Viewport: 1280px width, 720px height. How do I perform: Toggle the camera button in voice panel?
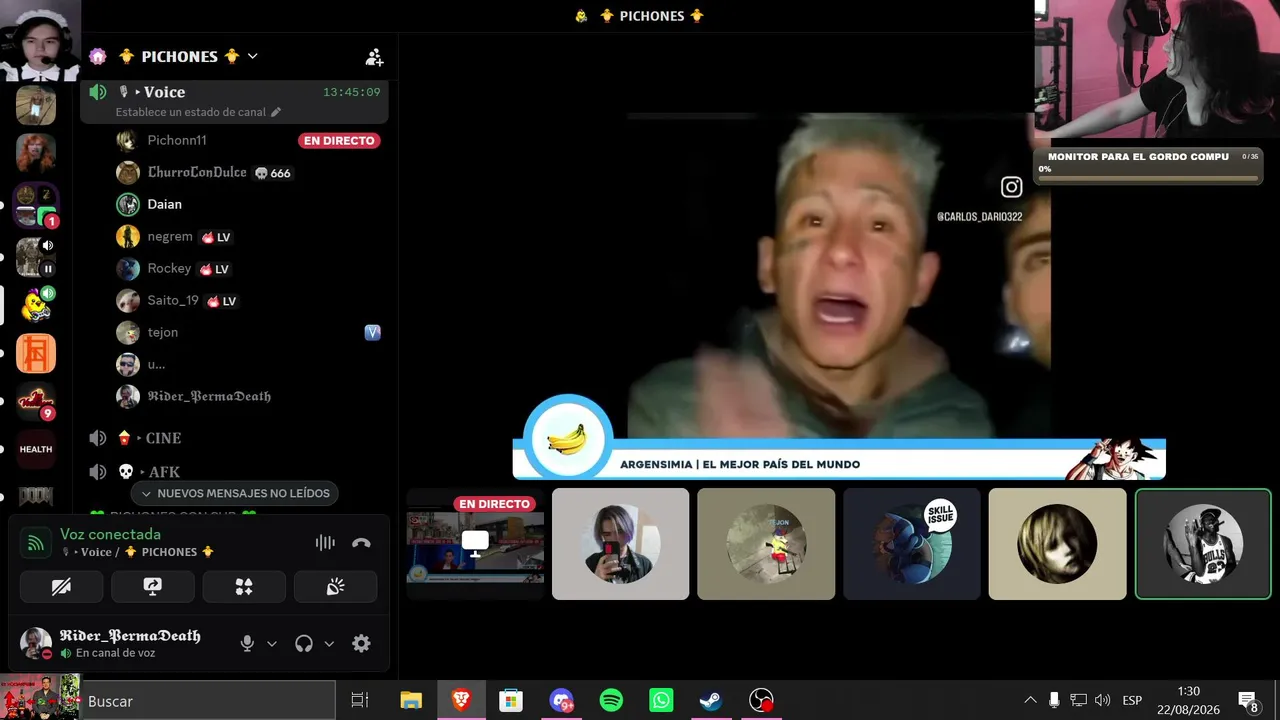pos(61,587)
